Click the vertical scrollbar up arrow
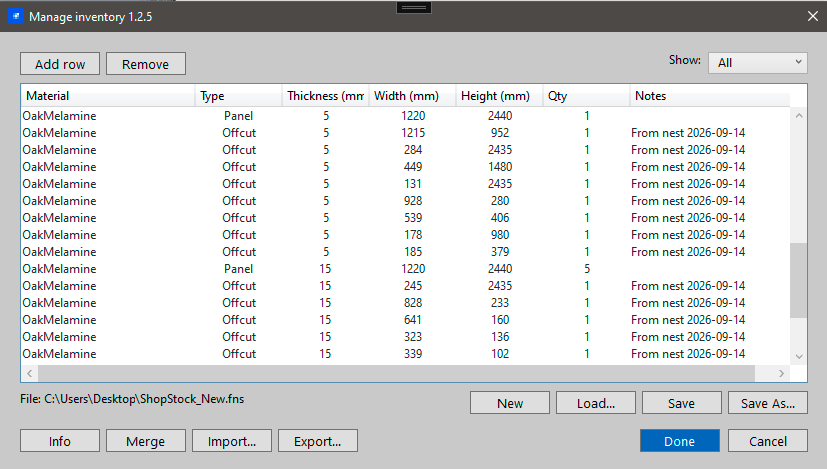The width and height of the screenshot is (827, 469). (799, 116)
